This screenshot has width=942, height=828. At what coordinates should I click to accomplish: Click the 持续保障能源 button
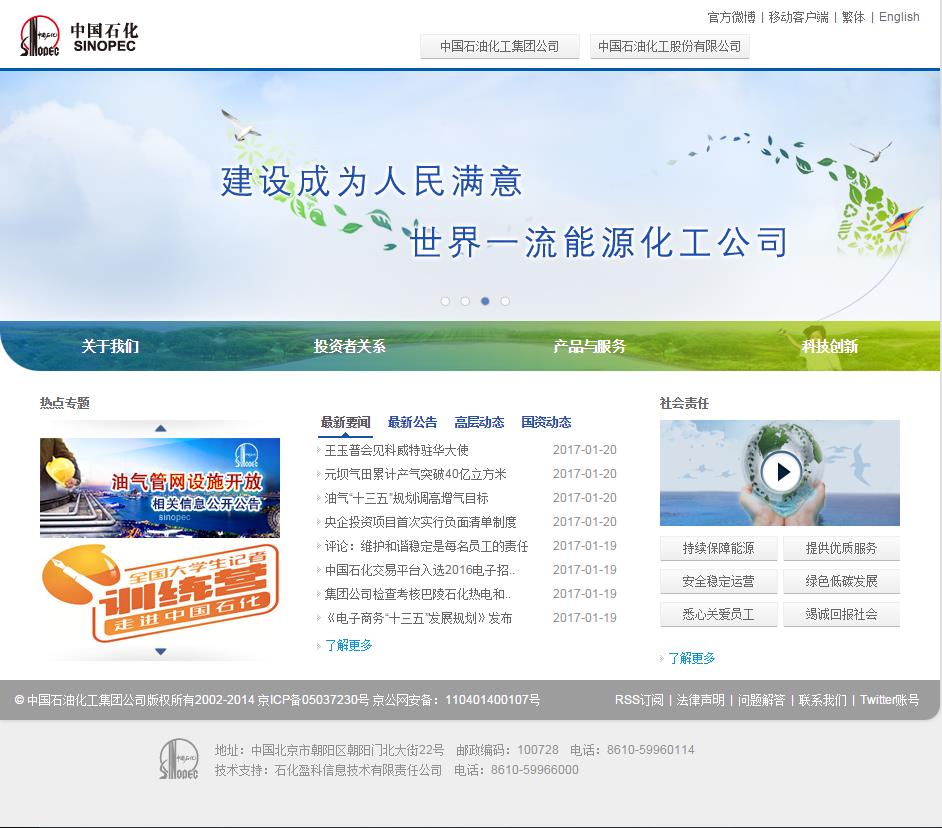(719, 548)
